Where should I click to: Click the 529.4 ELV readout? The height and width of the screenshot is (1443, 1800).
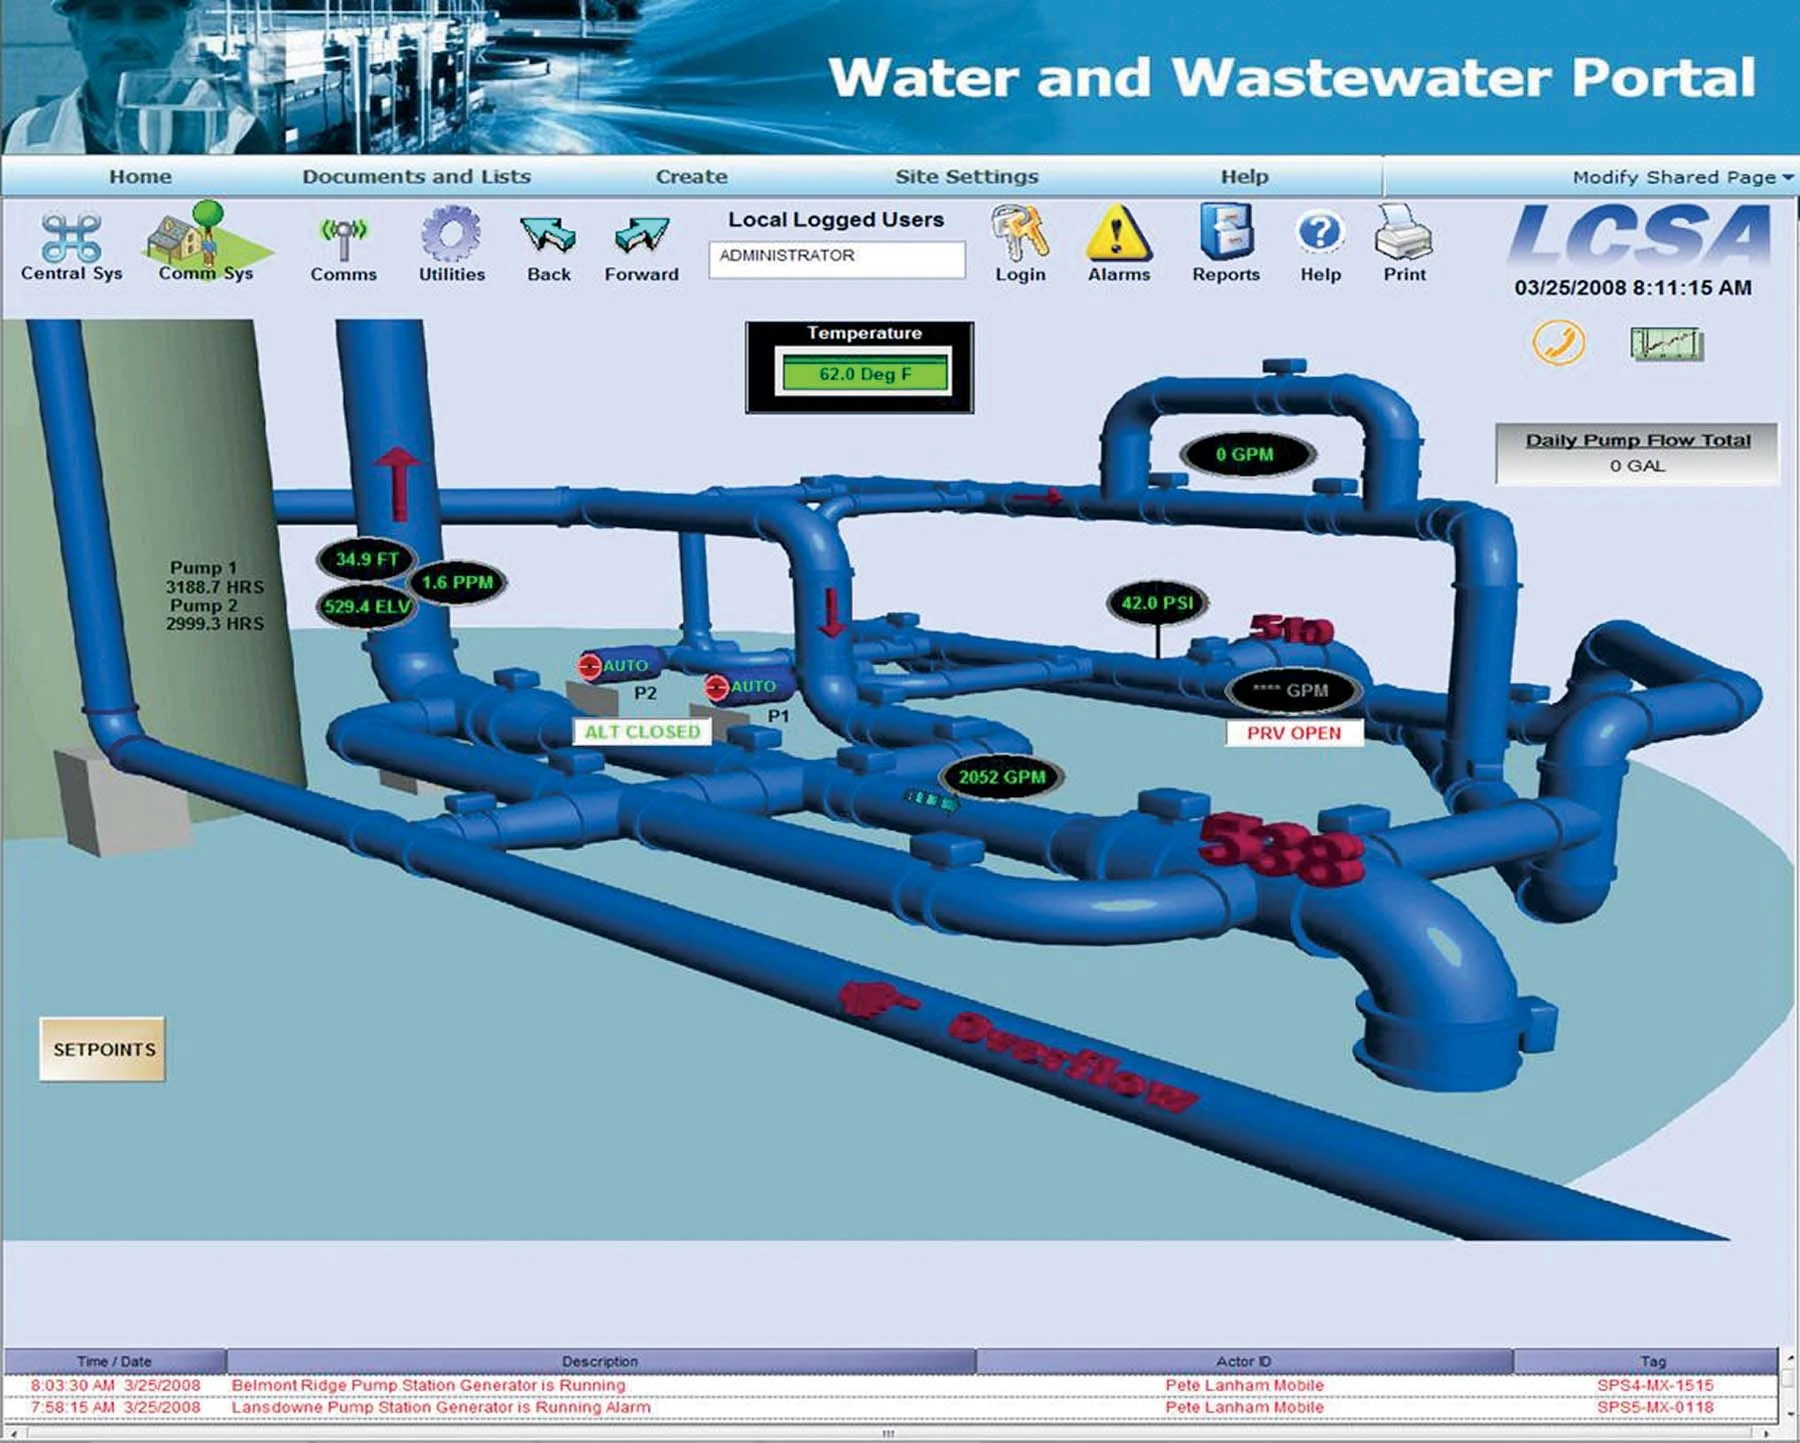click(x=366, y=606)
